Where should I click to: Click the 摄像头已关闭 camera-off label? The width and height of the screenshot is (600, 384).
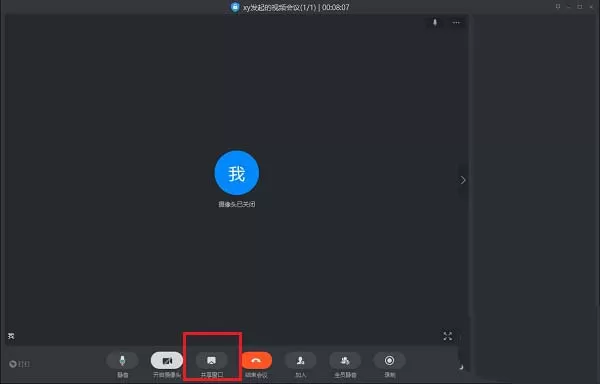pyautogui.click(x=237, y=204)
